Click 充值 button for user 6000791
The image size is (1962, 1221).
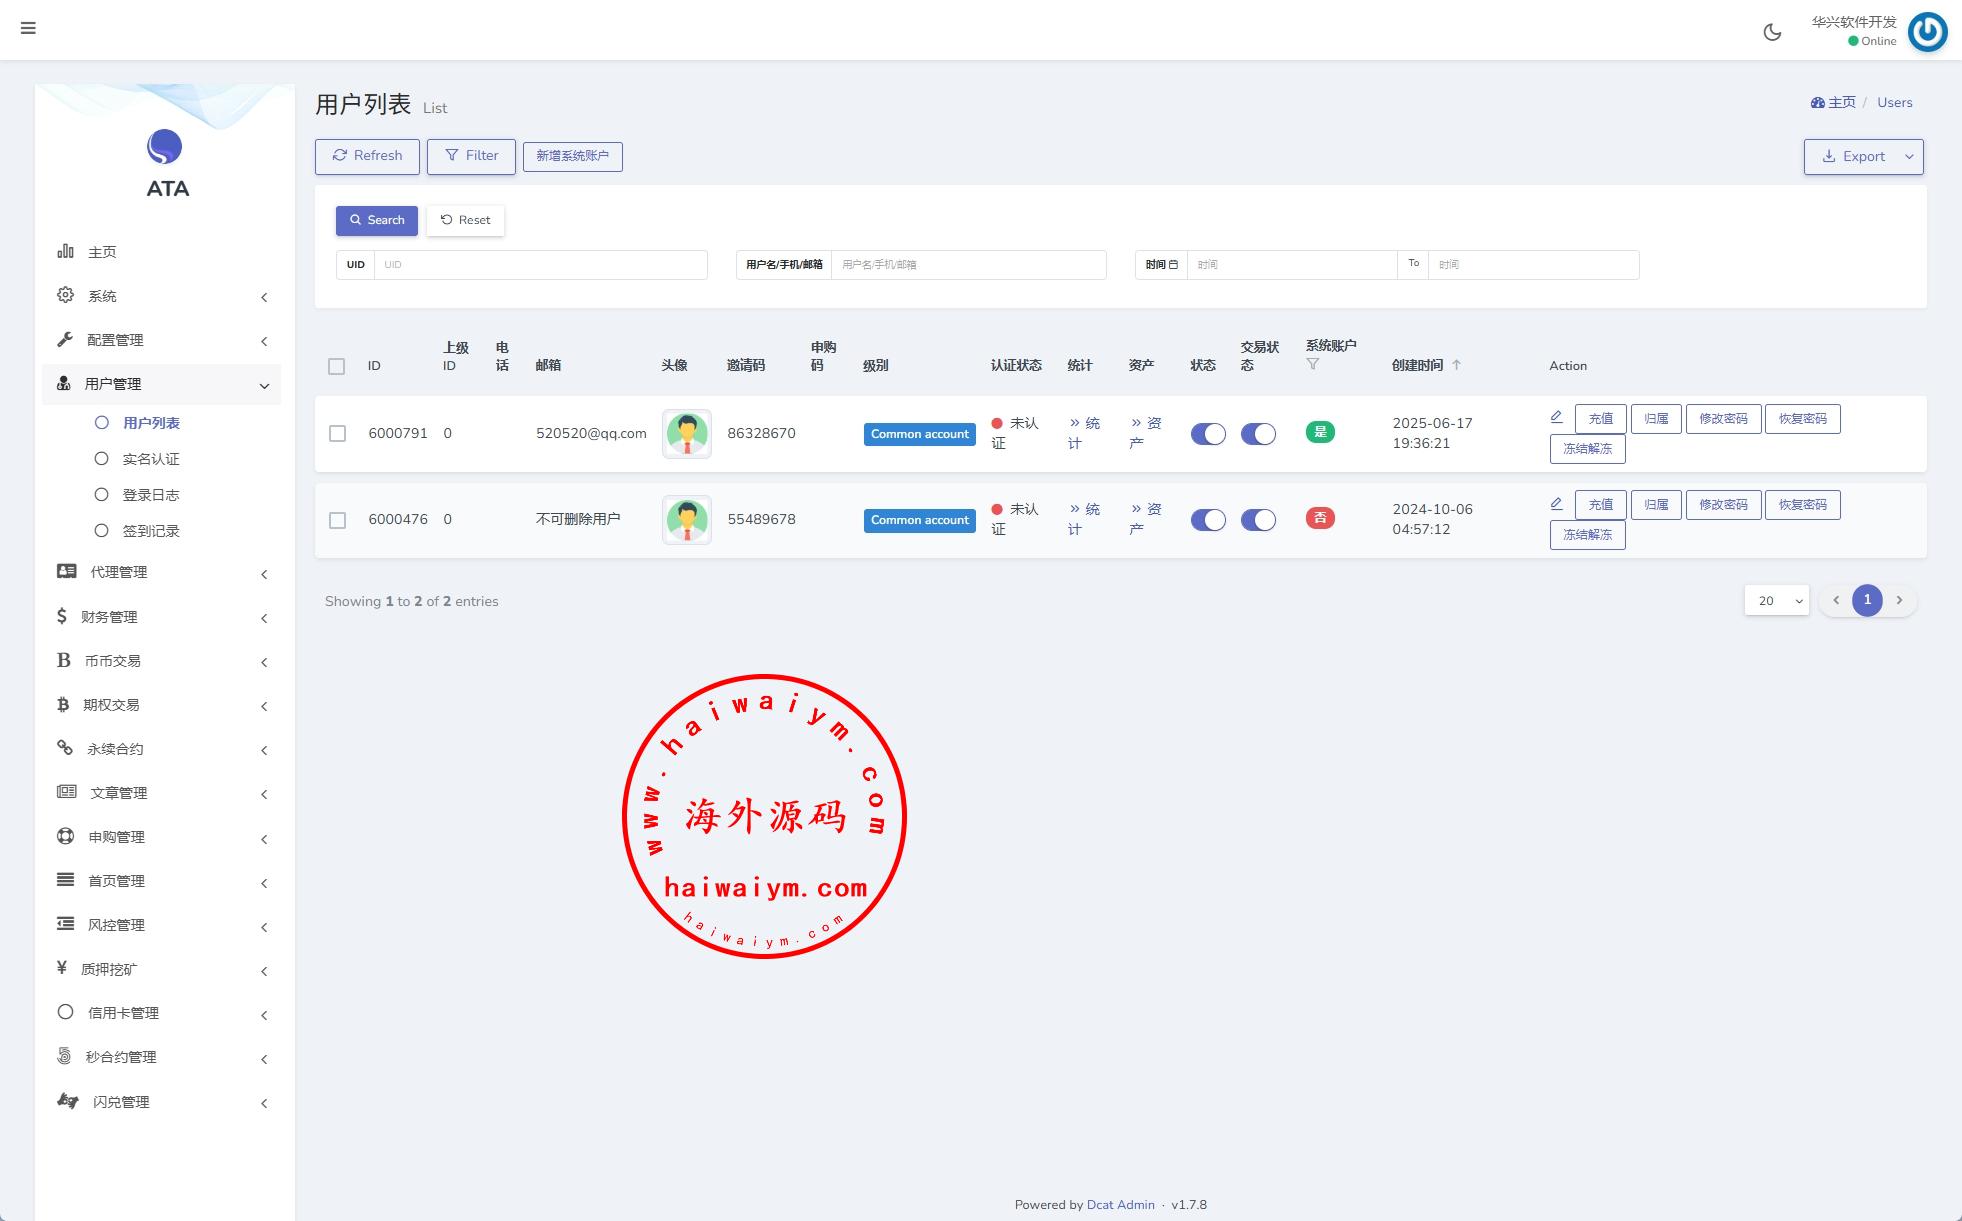(1599, 419)
